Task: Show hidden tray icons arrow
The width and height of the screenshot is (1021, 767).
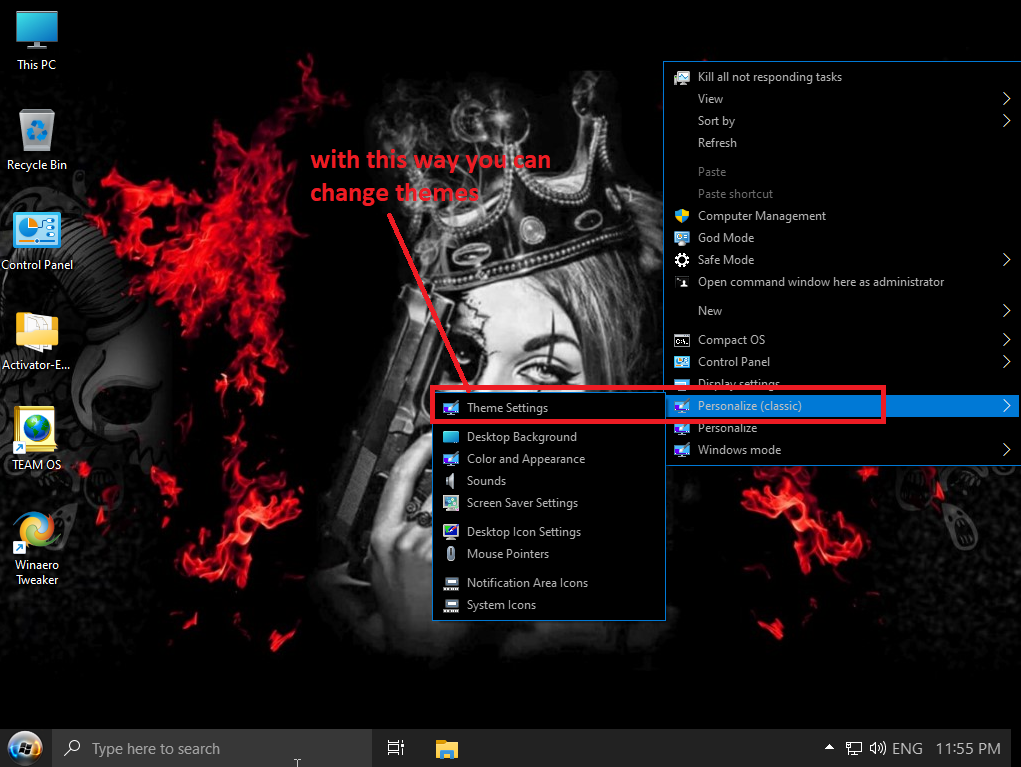Action: [x=829, y=747]
